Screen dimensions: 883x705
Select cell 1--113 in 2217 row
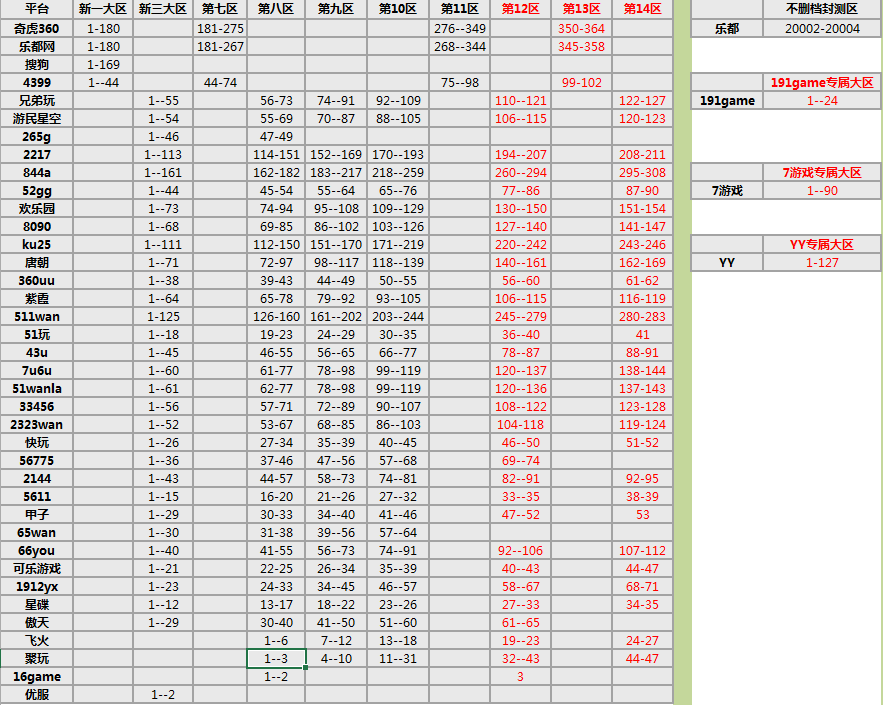[x=163, y=154]
